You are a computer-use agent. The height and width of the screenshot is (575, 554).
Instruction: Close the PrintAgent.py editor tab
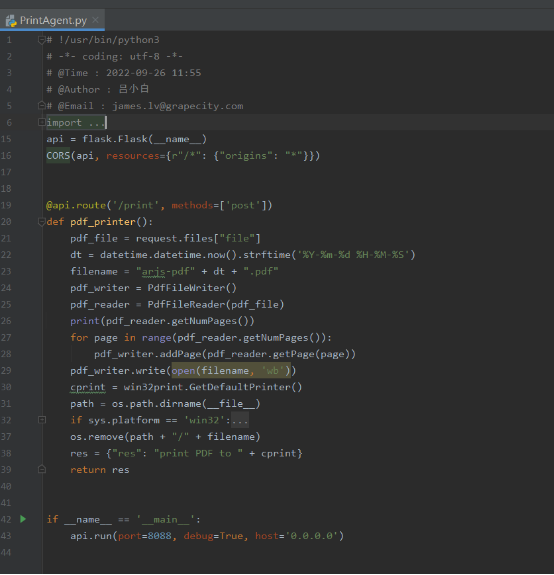(95, 20)
